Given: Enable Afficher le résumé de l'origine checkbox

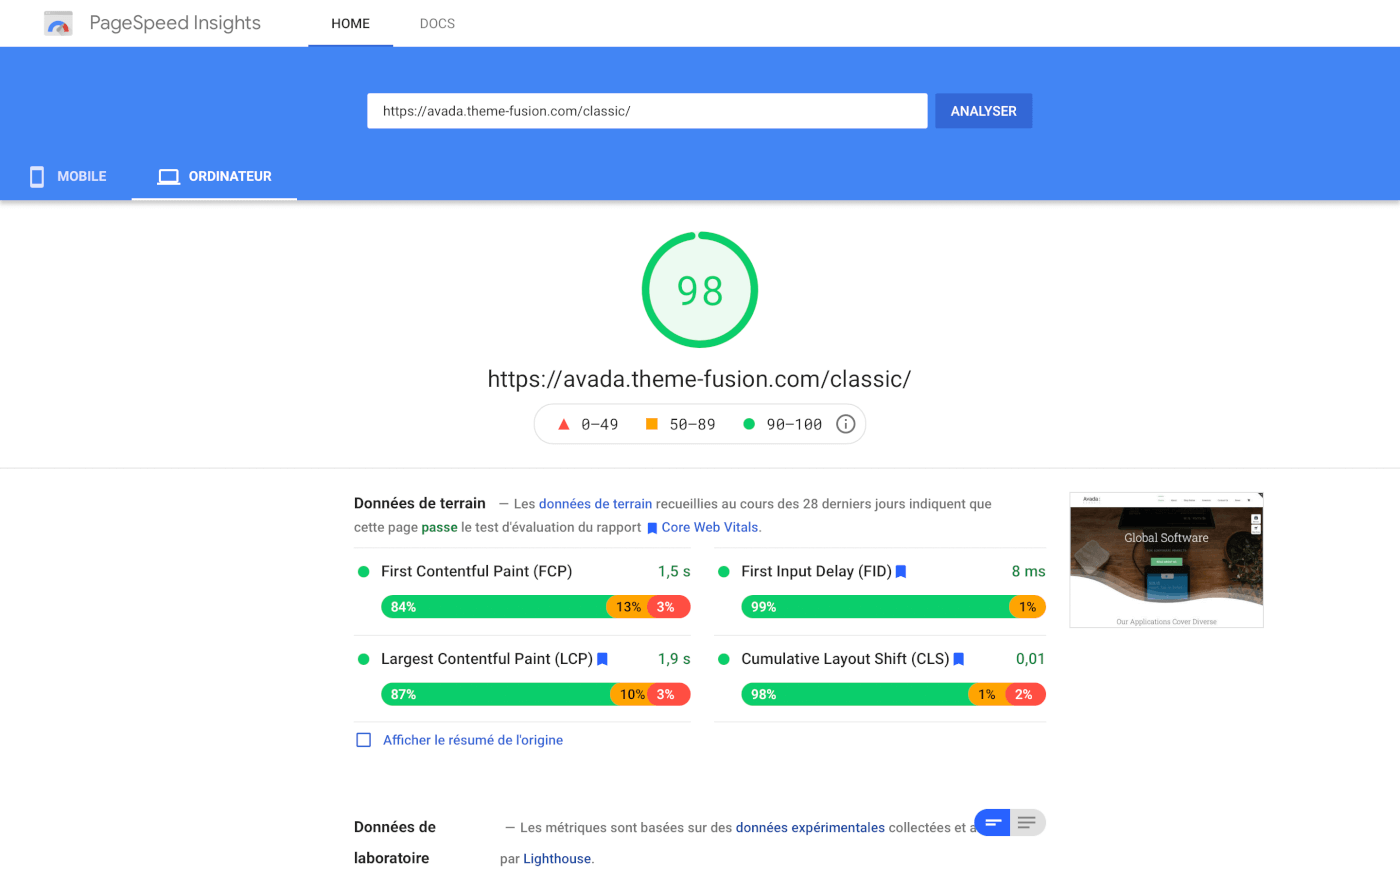Looking at the screenshot, I should click(364, 740).
